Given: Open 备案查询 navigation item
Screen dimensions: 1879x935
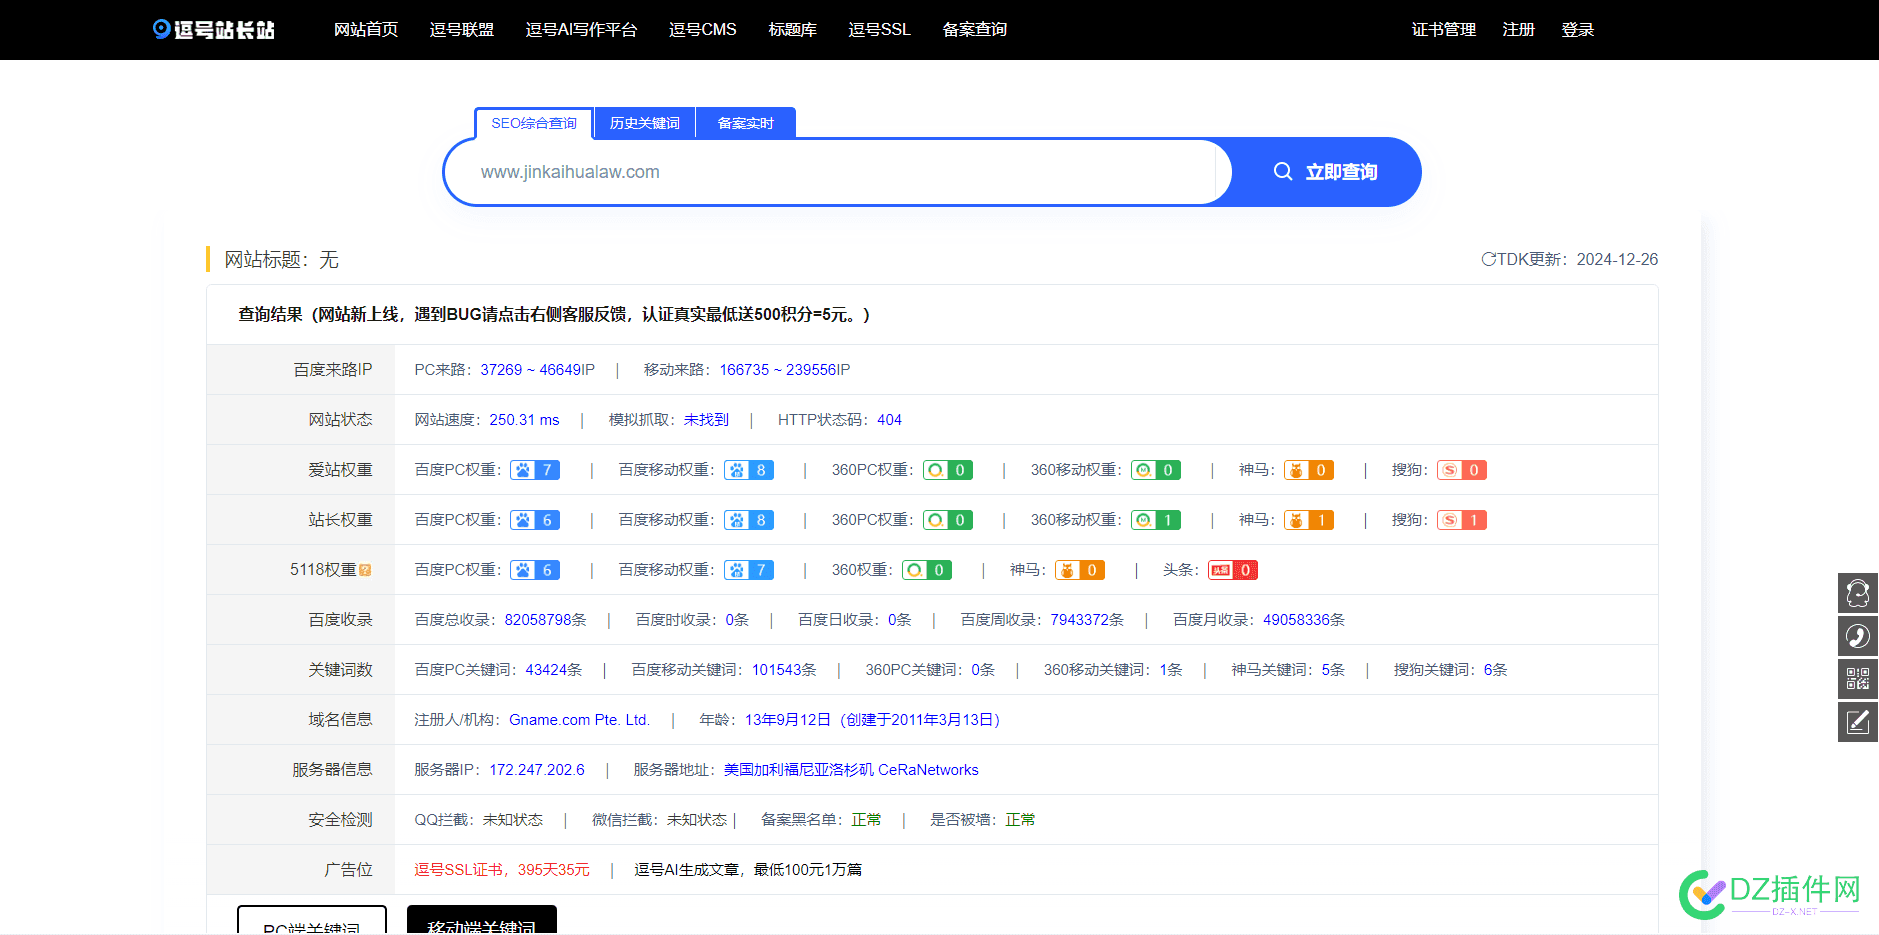Looking at the screenshot, I should (975, 30).
